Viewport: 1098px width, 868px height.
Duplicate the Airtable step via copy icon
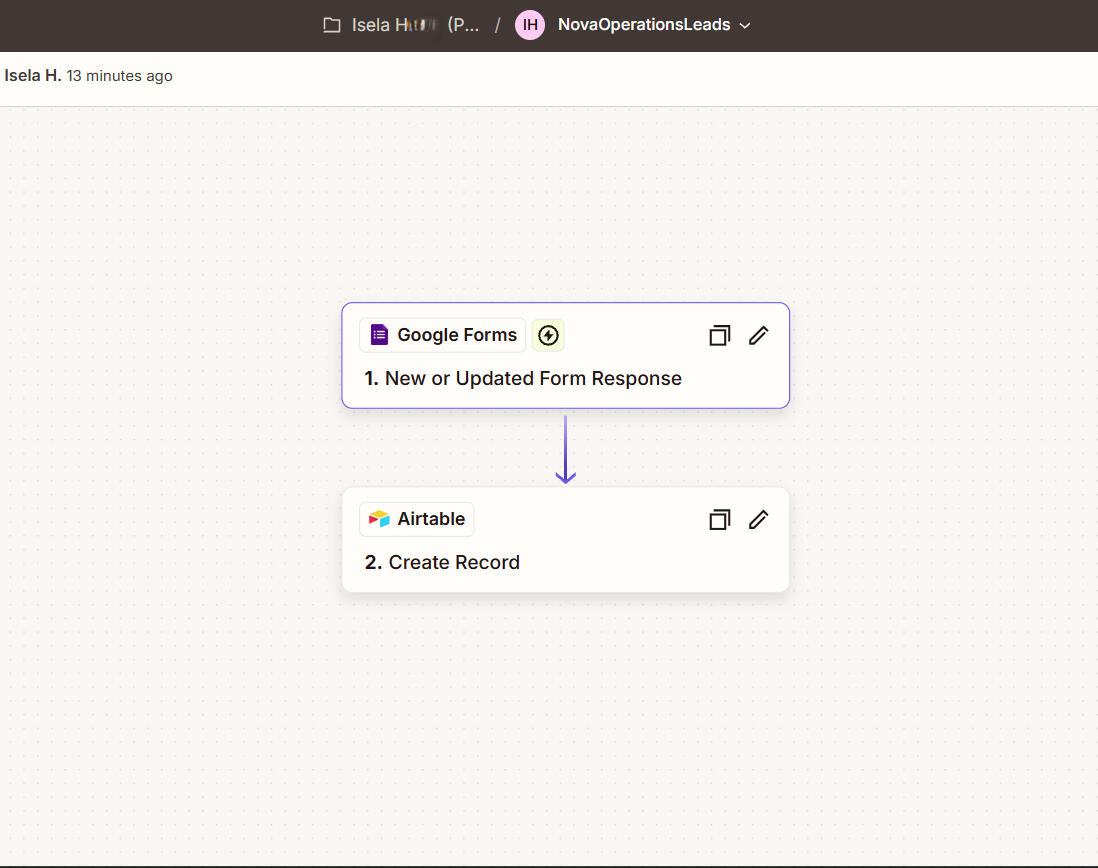click(x=719, y=519)
